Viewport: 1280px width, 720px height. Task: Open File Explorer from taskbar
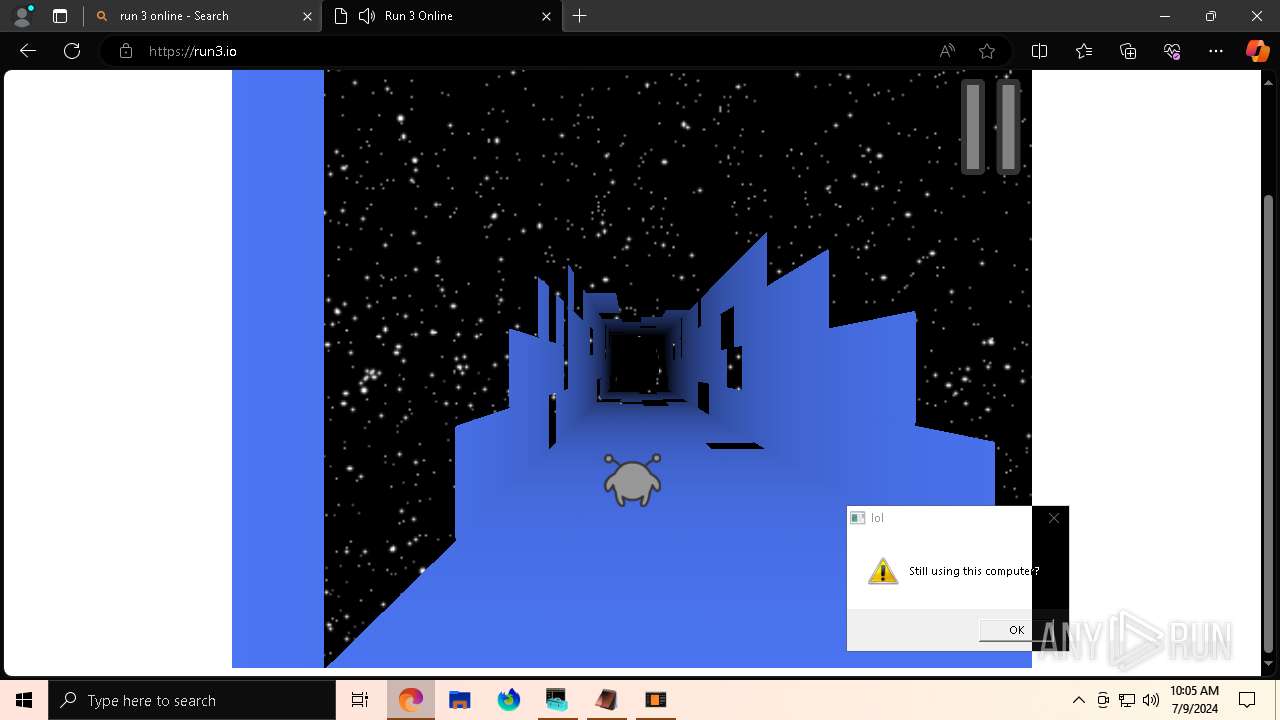(x=460, y=700)
